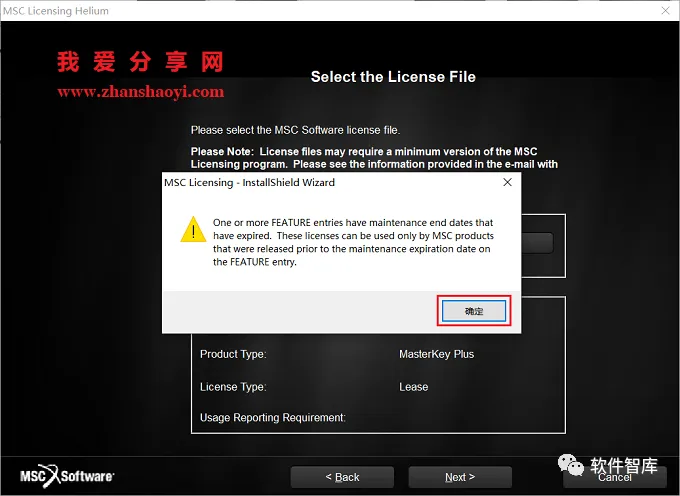Viewport: 680px width, 496px height.
Task: Close the MSC Licensing Helium window
Action: point(666,10)
